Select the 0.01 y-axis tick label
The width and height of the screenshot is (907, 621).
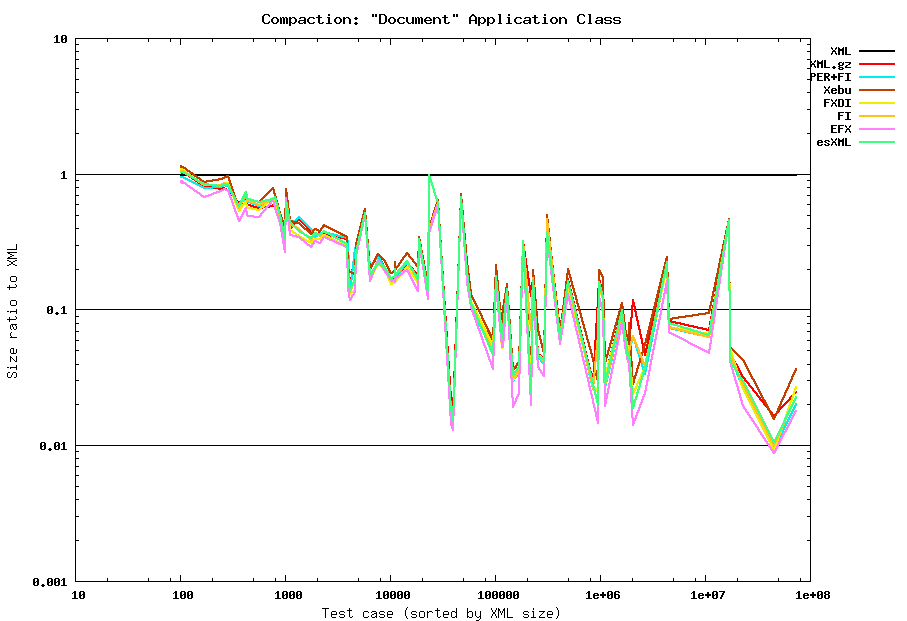click(x=51, y=446)
